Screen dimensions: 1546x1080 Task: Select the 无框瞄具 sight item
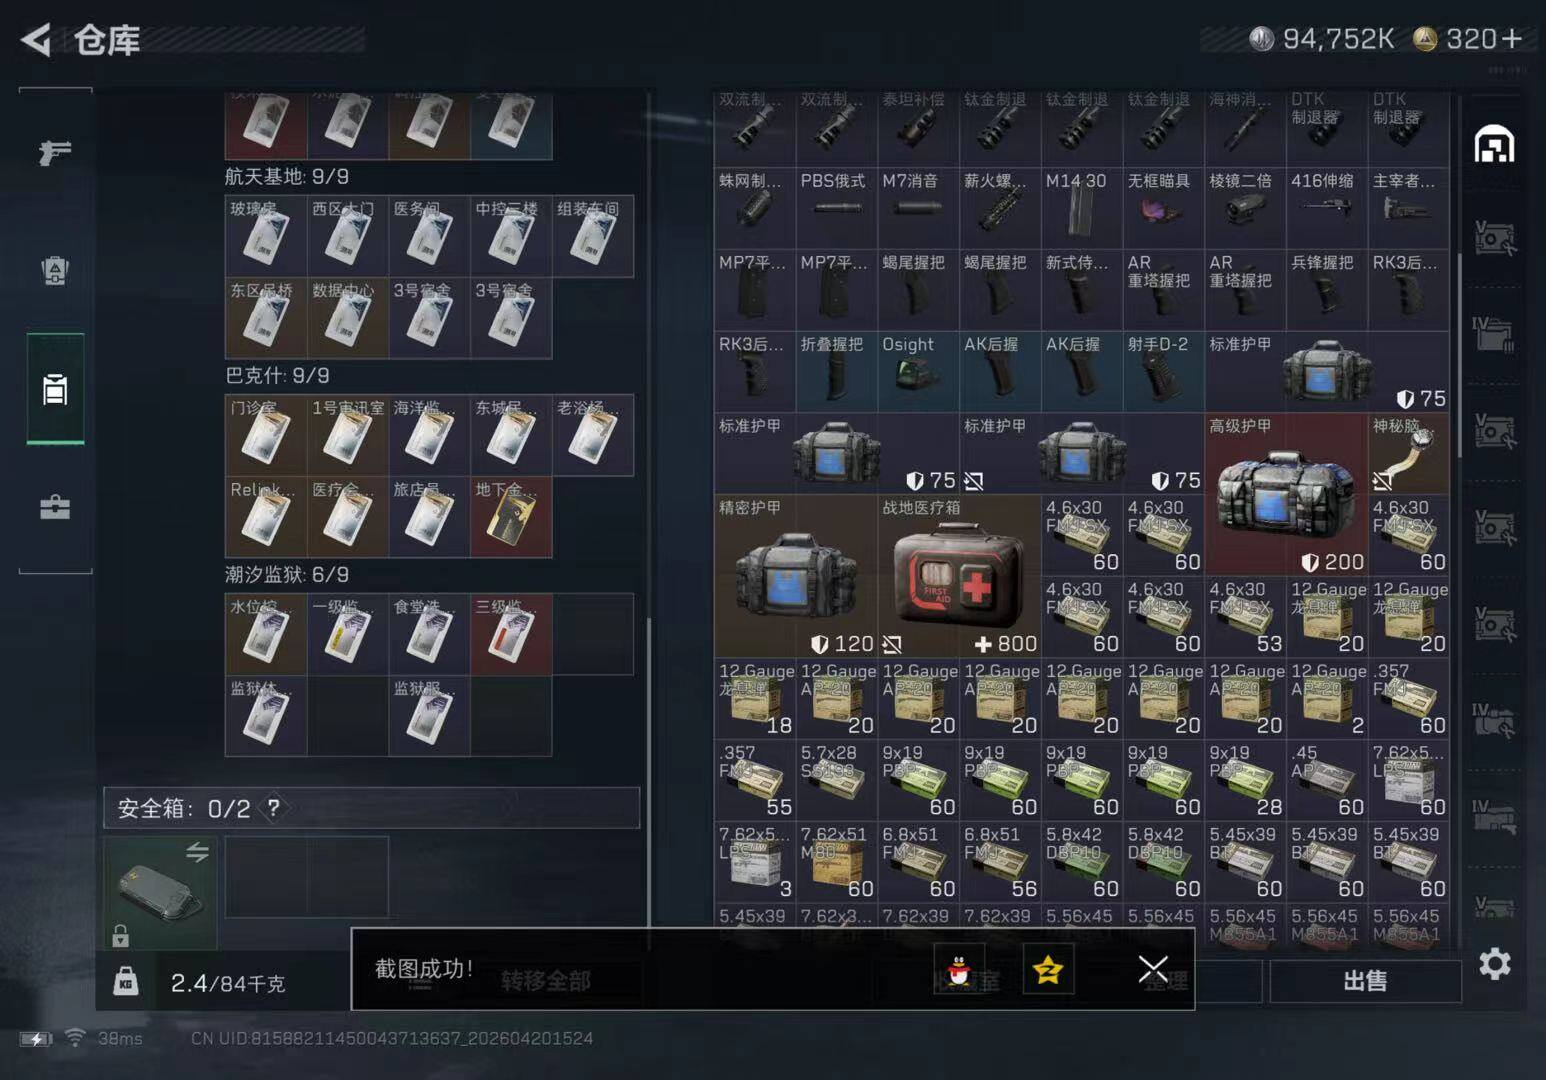pos(1164,208)
